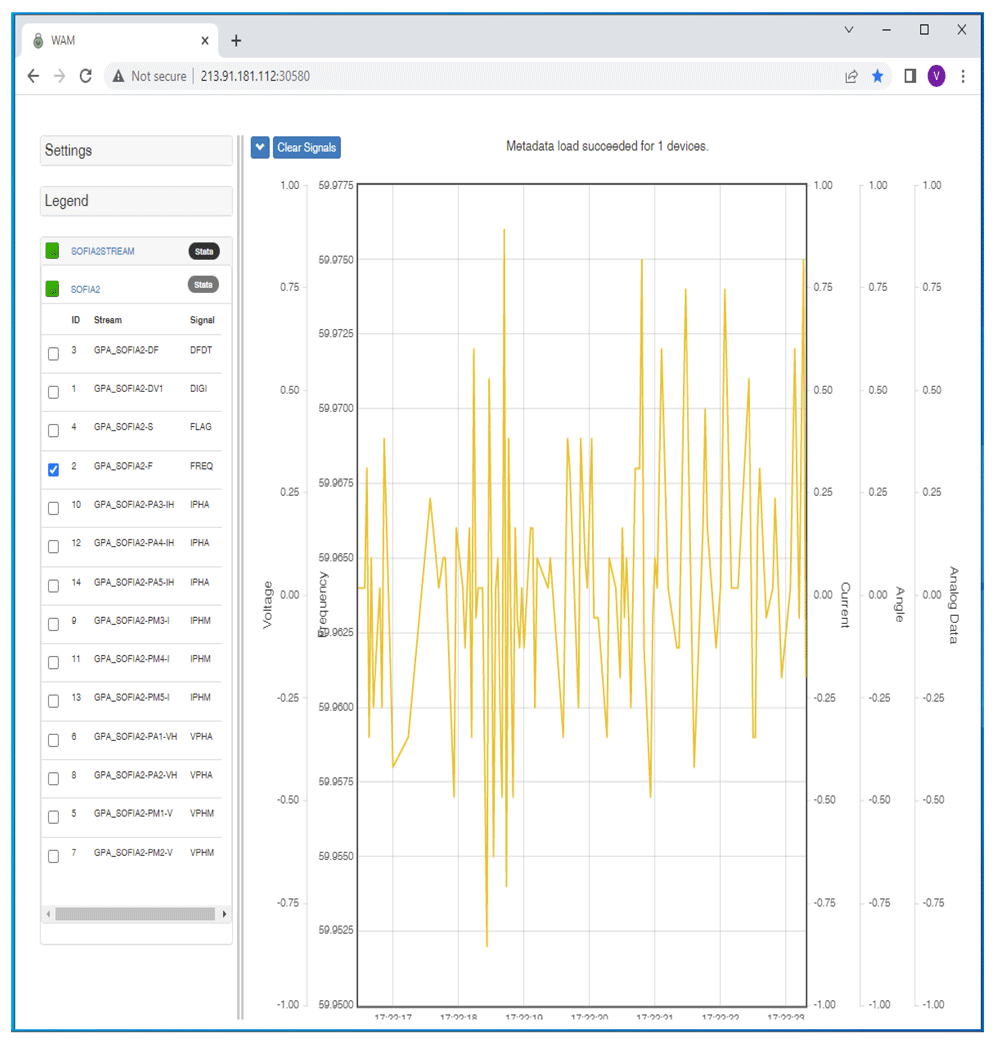Open the SOFIA2STREAM link
1000x1045 pixels.
point(103,251)
